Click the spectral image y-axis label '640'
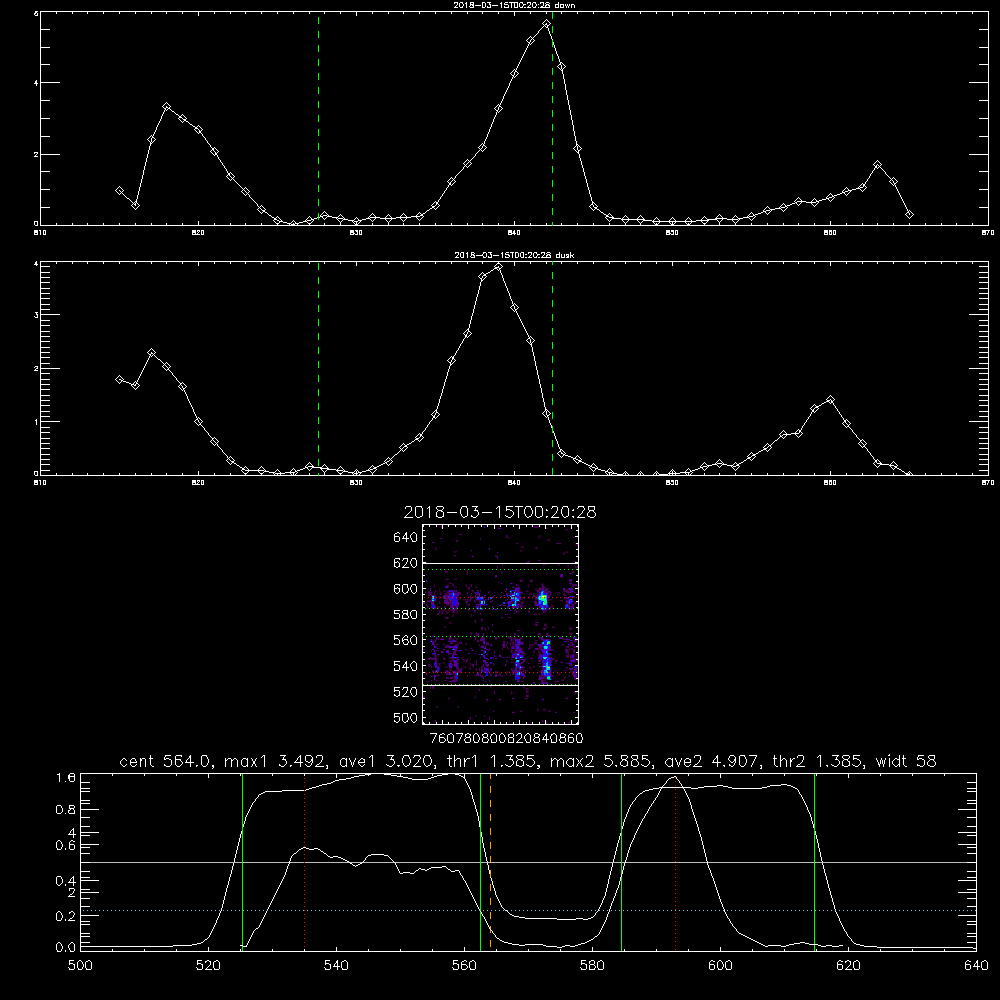The image size is (1000, 1000). click(x=406, y=538)
